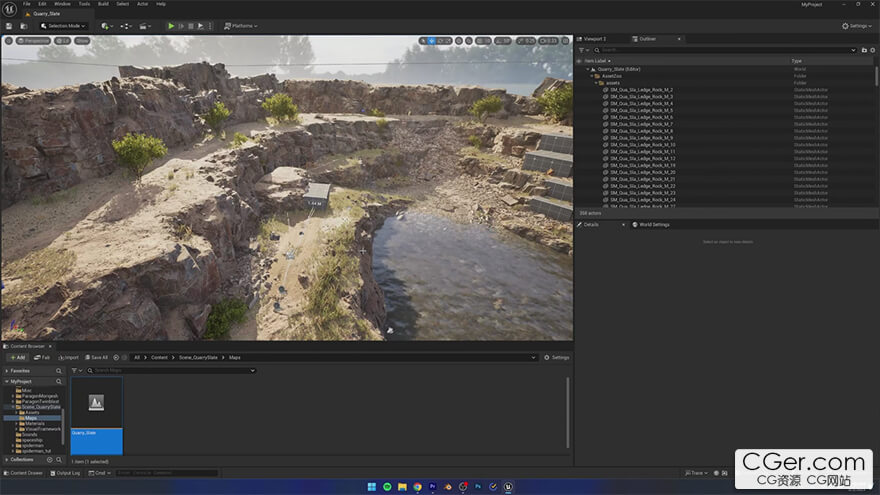
Task: Open the play options three-dot menu
Action: tap(210, 26)
